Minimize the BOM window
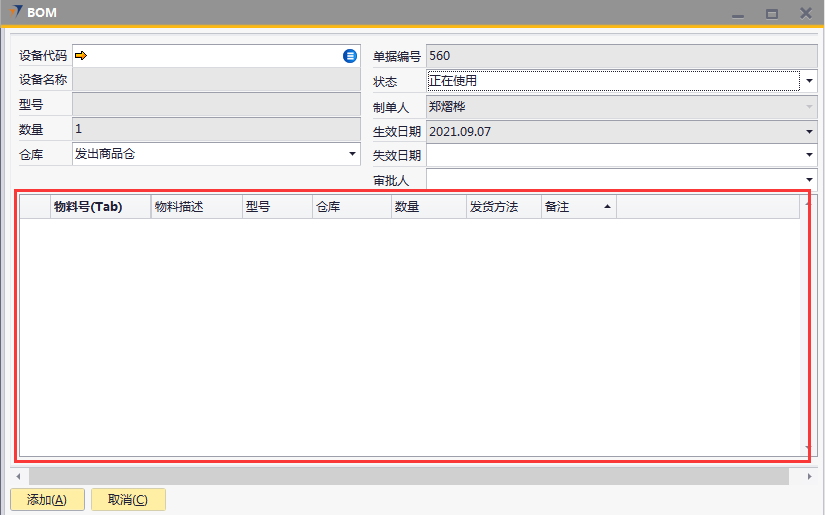The image size is (825, 515). point(738,14)
